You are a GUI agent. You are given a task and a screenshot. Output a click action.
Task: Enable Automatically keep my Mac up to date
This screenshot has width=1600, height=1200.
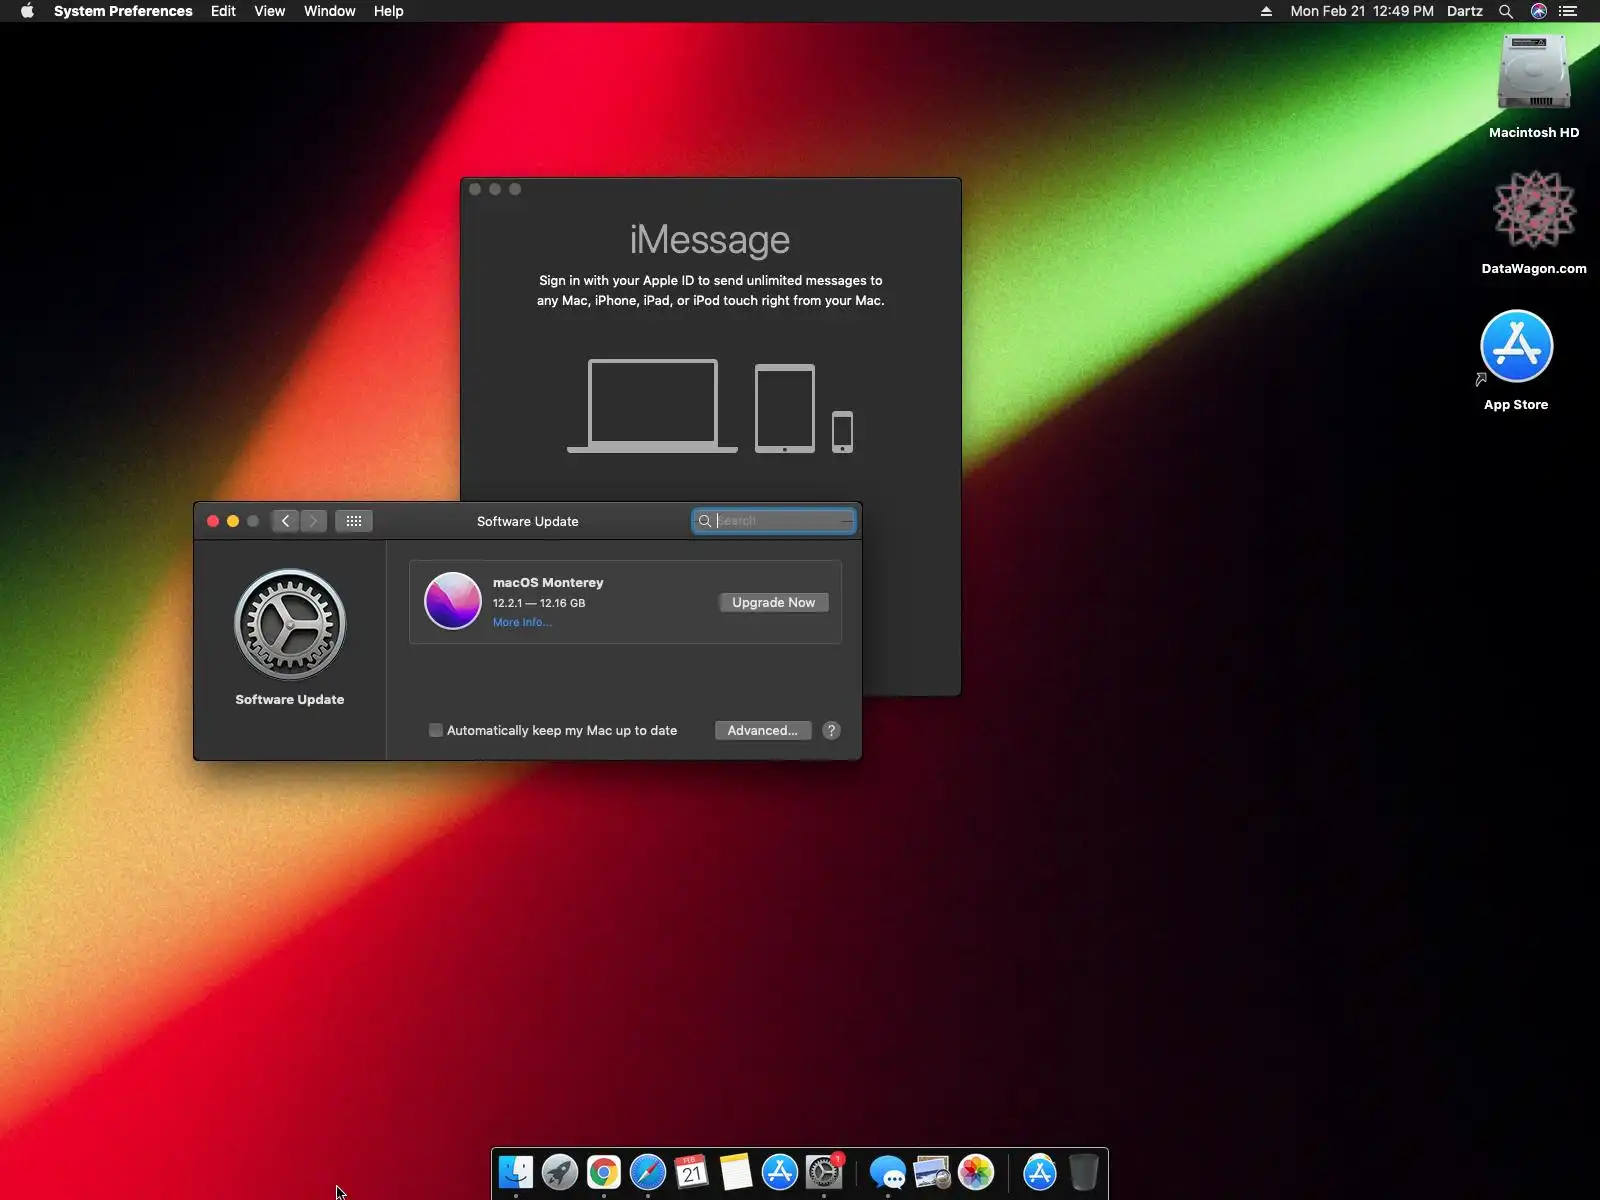click(x=436, y=730)
